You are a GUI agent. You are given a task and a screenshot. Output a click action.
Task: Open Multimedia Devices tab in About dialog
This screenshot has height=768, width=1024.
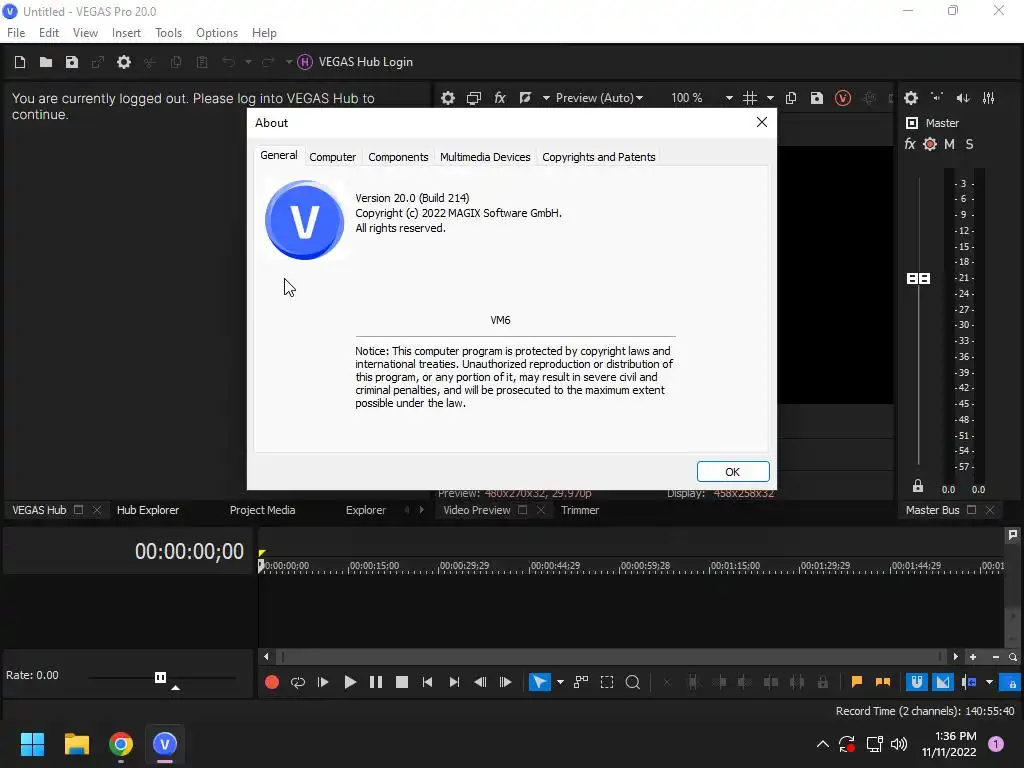[x=485, y=157]
